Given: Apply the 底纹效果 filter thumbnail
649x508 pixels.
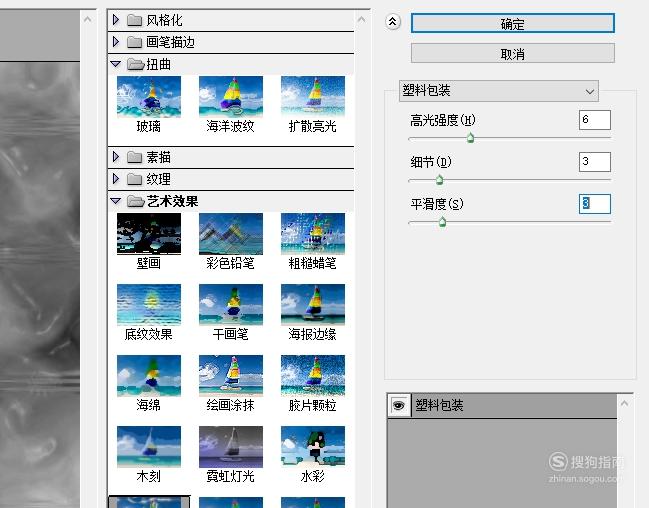Looking at the screenshot, I should [149, 305].
